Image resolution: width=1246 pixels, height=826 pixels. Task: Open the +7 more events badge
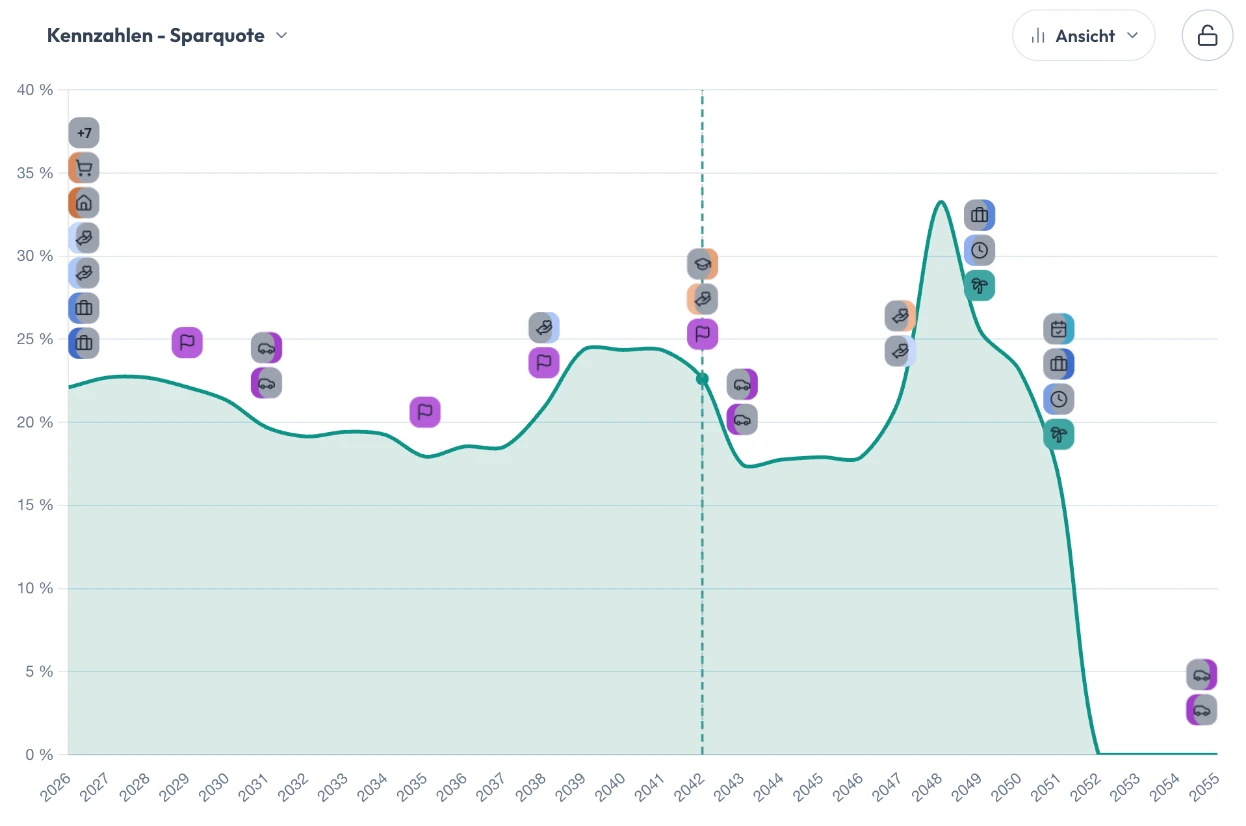click(x=84, y=133)
